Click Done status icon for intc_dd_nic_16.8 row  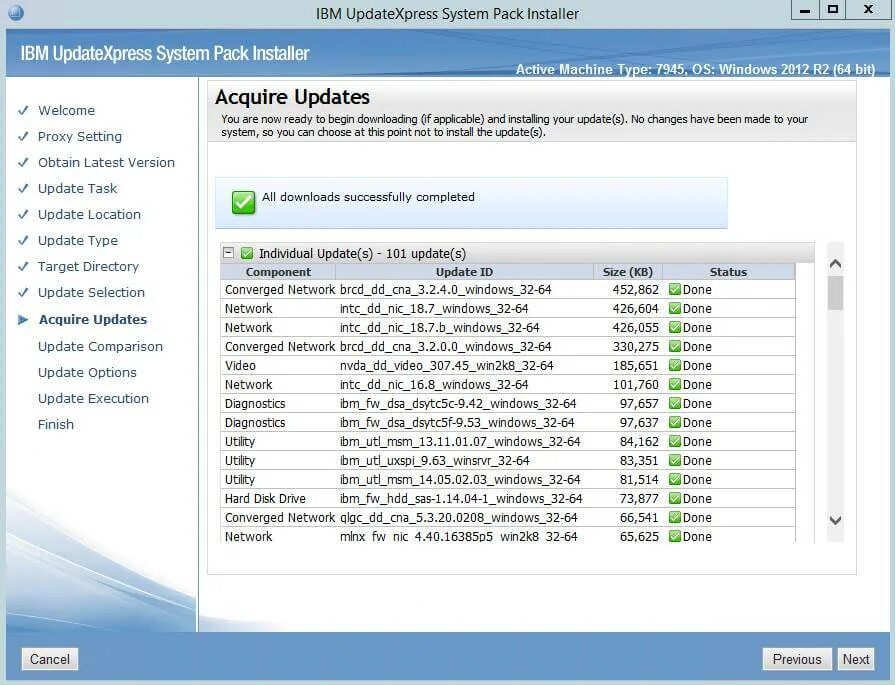675,384
